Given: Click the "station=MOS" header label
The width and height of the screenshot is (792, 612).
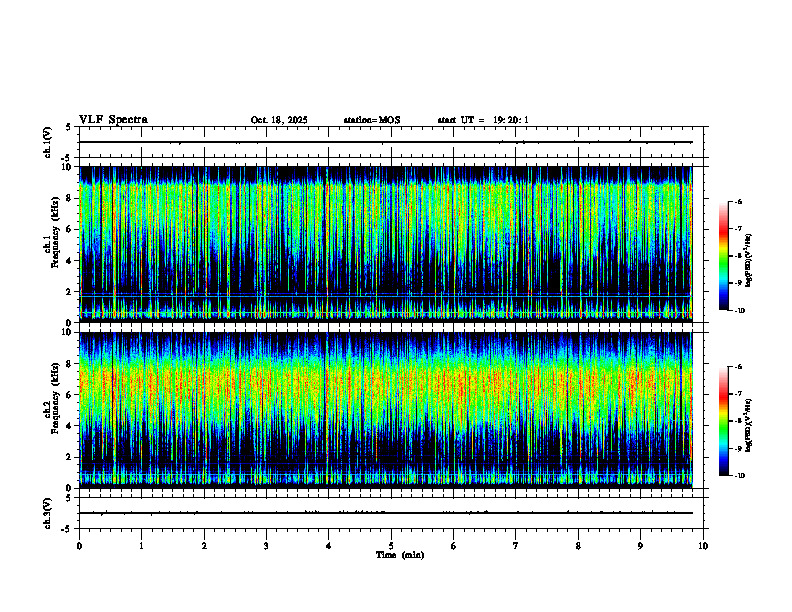Looking at the screenshot, I should (x=372, y=120).
